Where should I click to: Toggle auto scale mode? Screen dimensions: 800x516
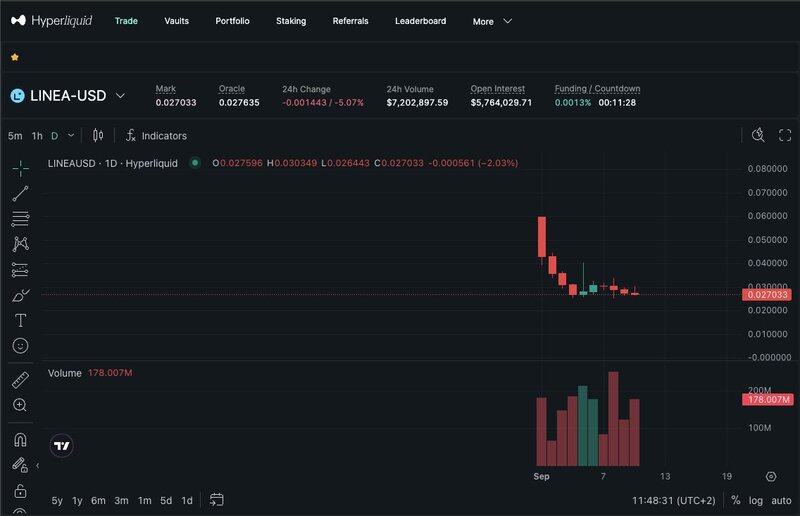click(x=781, y=500)
